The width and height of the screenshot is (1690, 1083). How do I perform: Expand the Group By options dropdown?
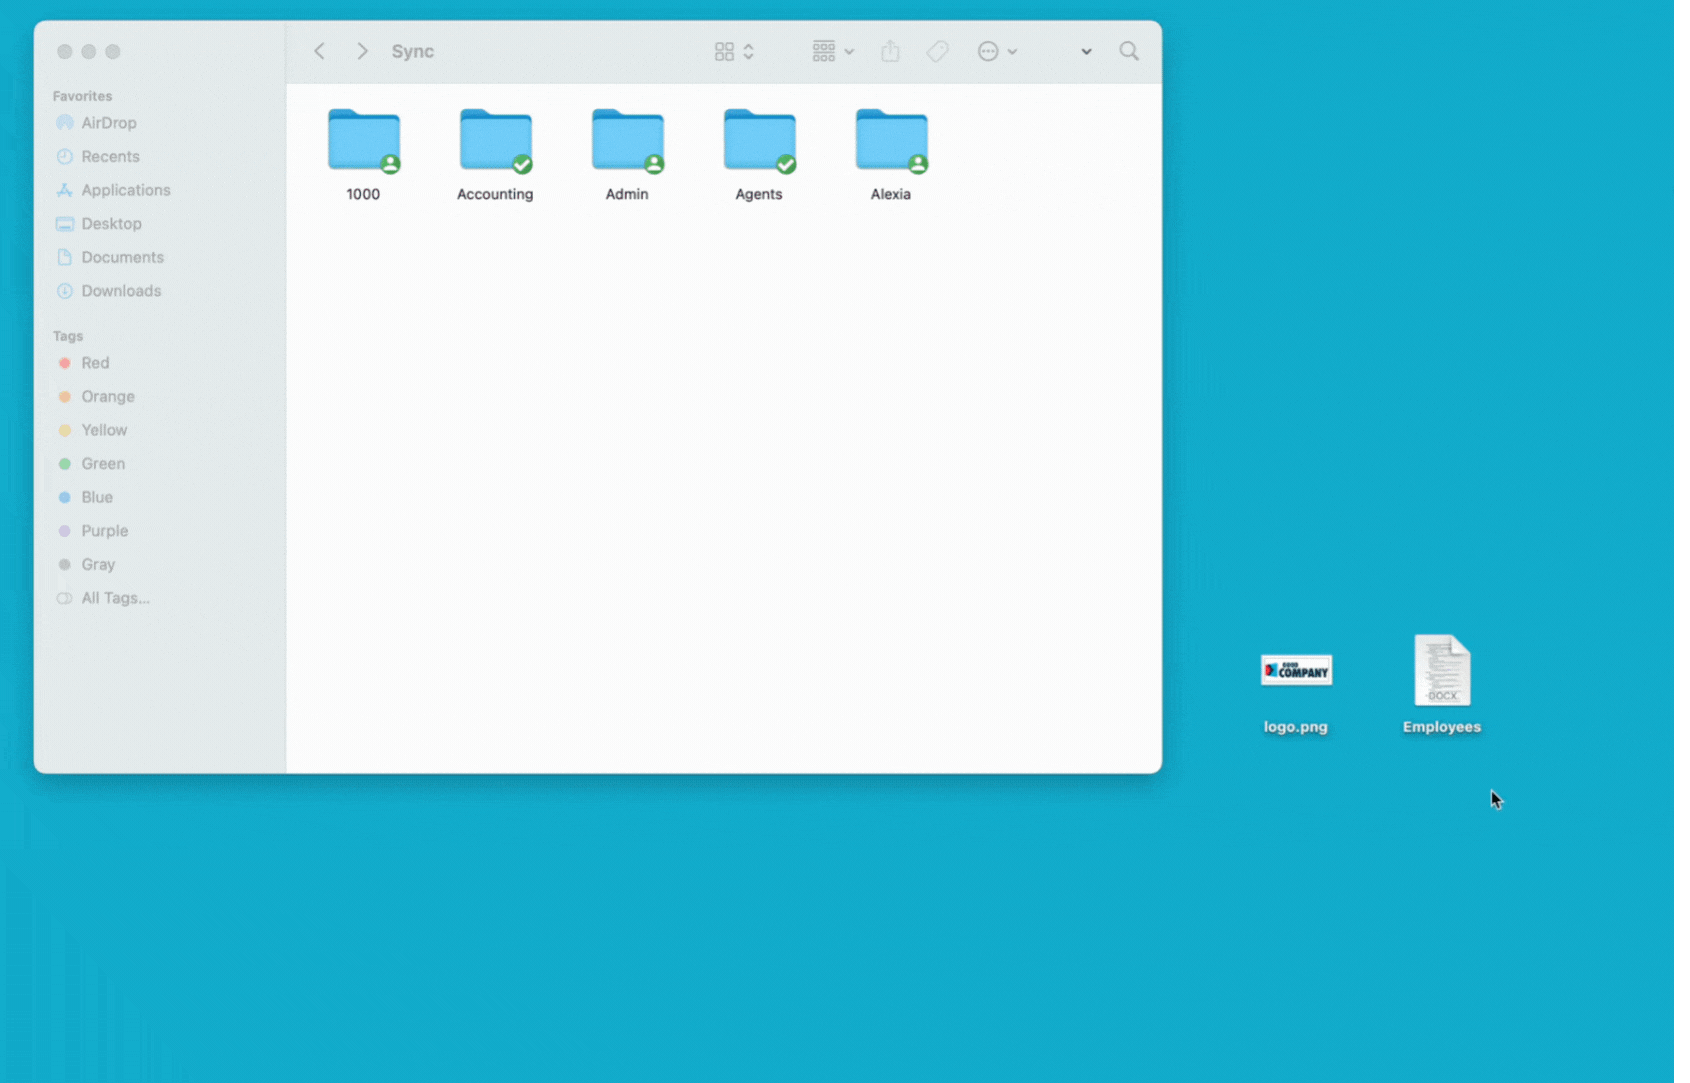pos(832,51)
